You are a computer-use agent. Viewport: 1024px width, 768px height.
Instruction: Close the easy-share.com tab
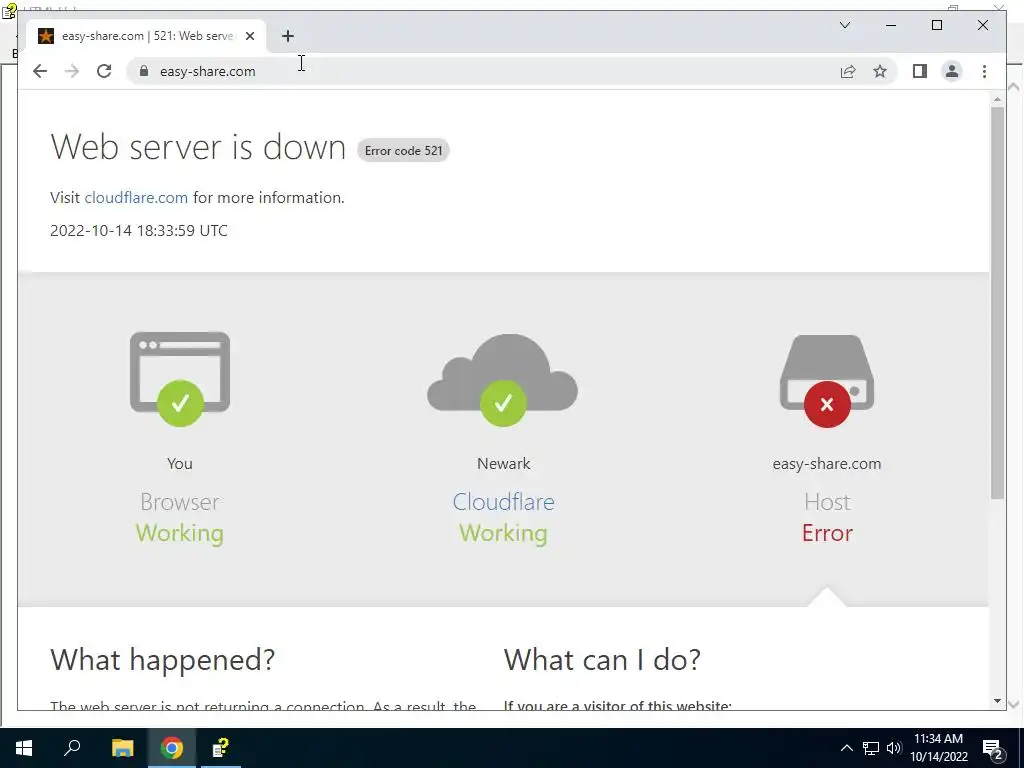(249, 36)
